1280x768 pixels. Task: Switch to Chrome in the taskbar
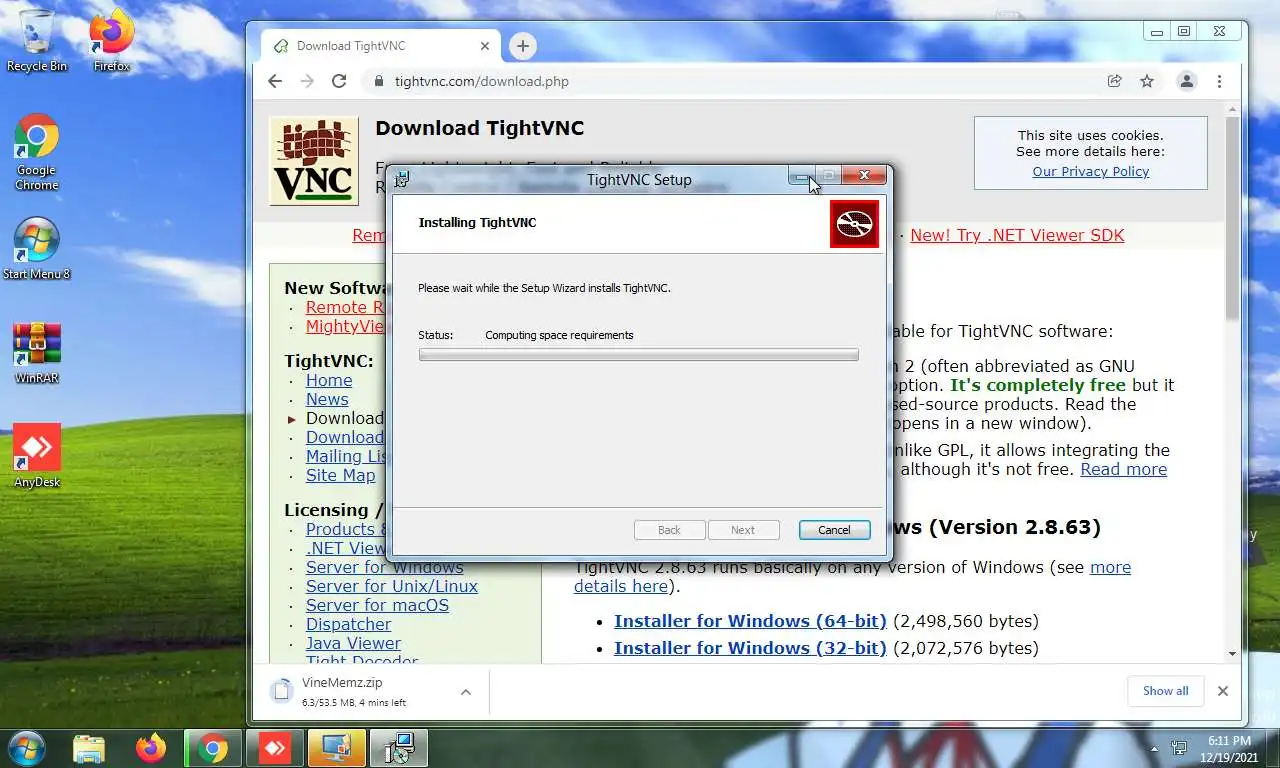(x=212, y=748)
